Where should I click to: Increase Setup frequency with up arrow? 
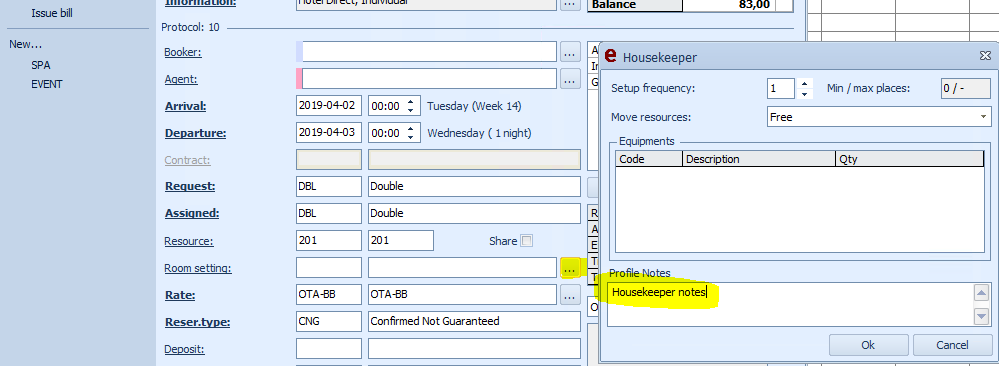805,84
